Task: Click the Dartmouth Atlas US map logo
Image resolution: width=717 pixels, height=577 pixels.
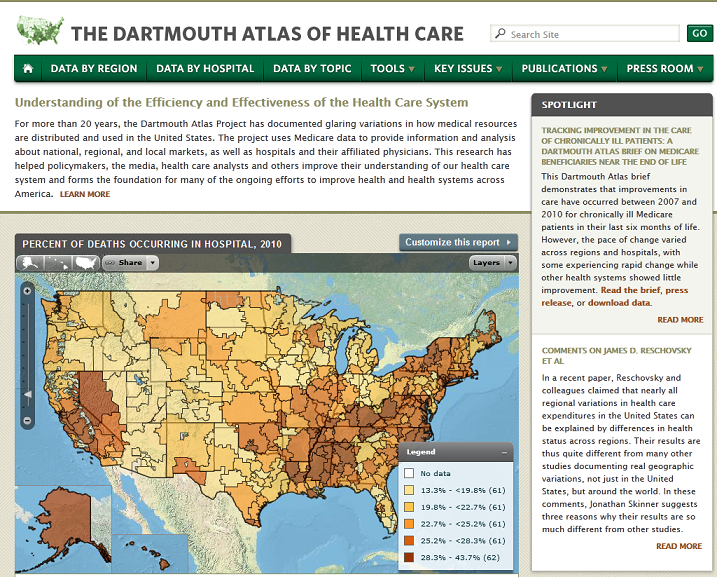Action: click(x=40, y=30)
